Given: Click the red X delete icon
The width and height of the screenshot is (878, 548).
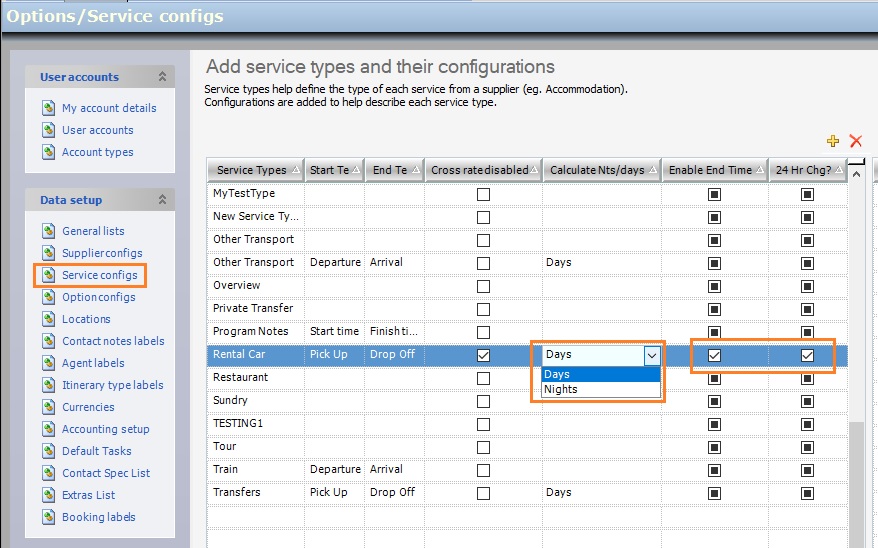Looking at the screenshot, I should point(855,141).
